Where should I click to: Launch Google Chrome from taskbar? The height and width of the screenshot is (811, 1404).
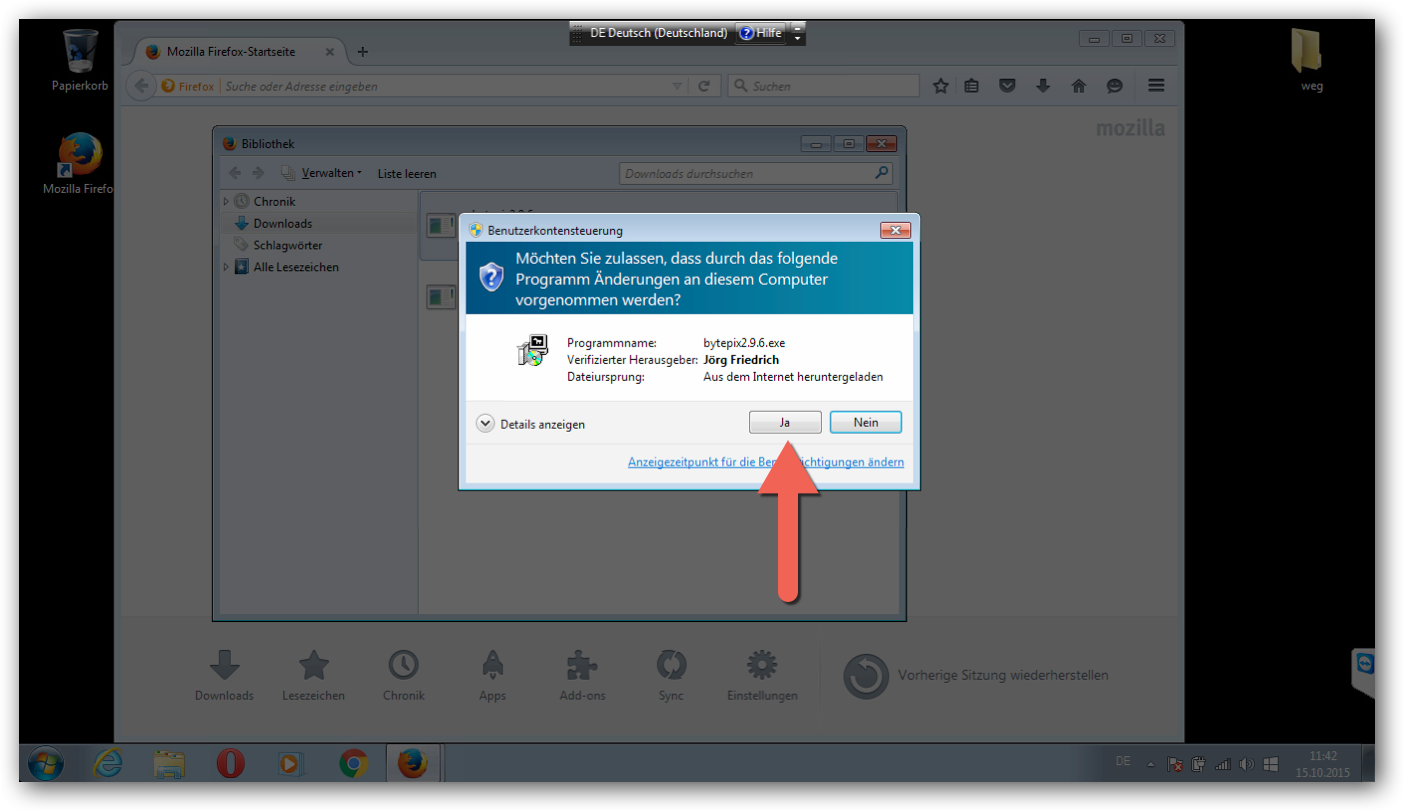pos(352,764)
